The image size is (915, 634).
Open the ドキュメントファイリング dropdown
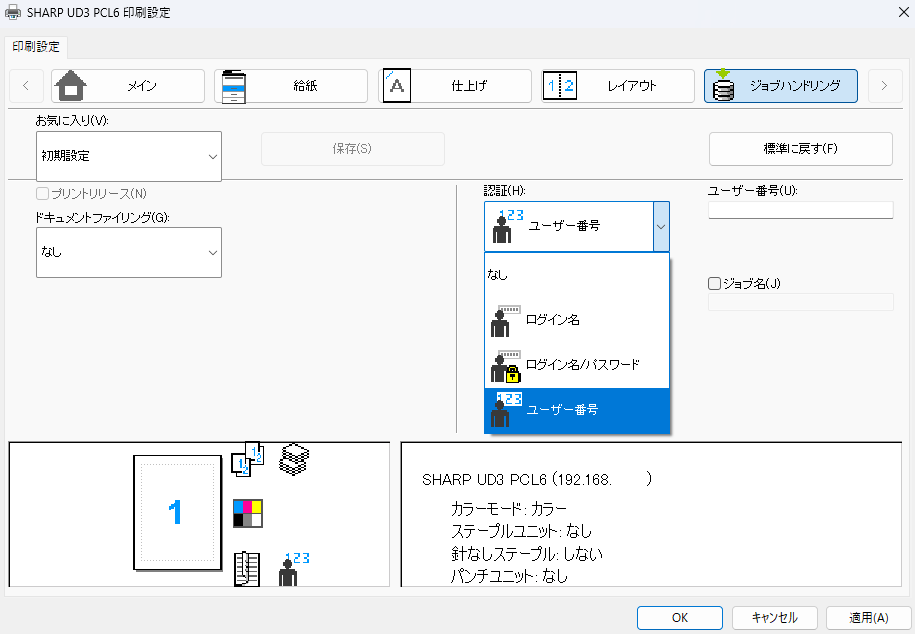[x=129, y=252]
